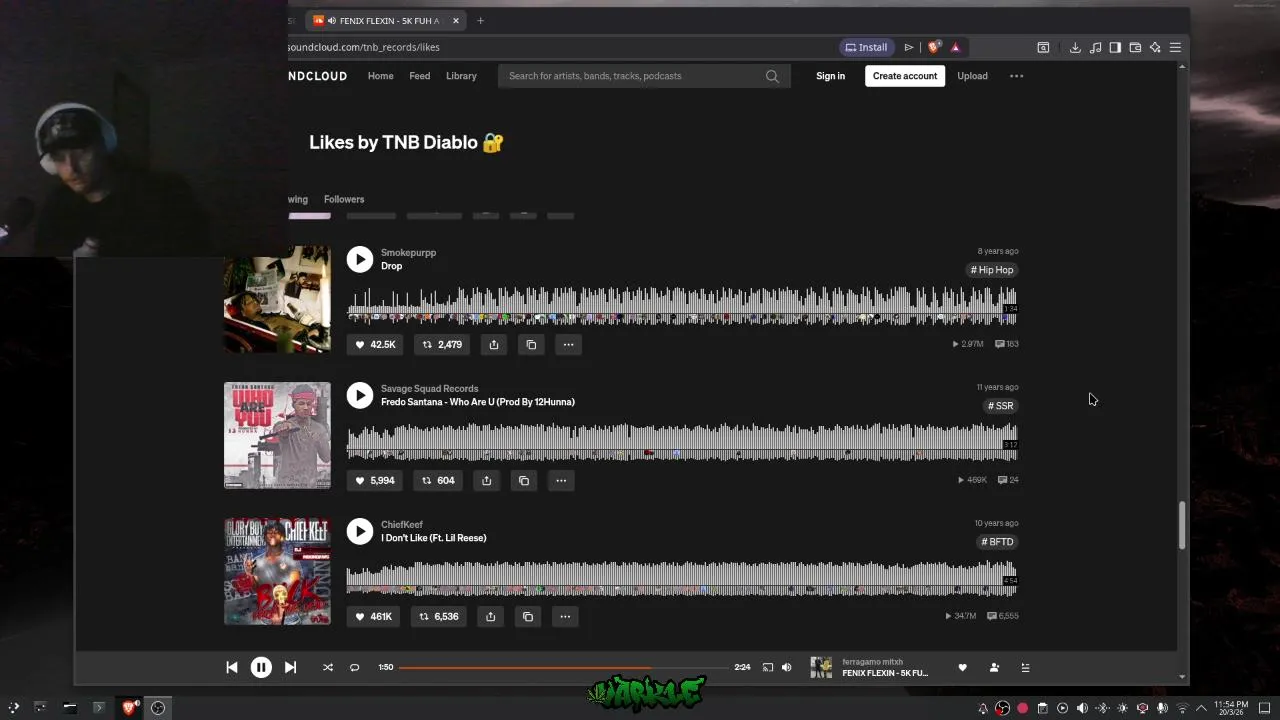The height and width of the screenshot is (720, 1280).
Task: Like Who Are U showing 5,994
Action: pos(375,480)
